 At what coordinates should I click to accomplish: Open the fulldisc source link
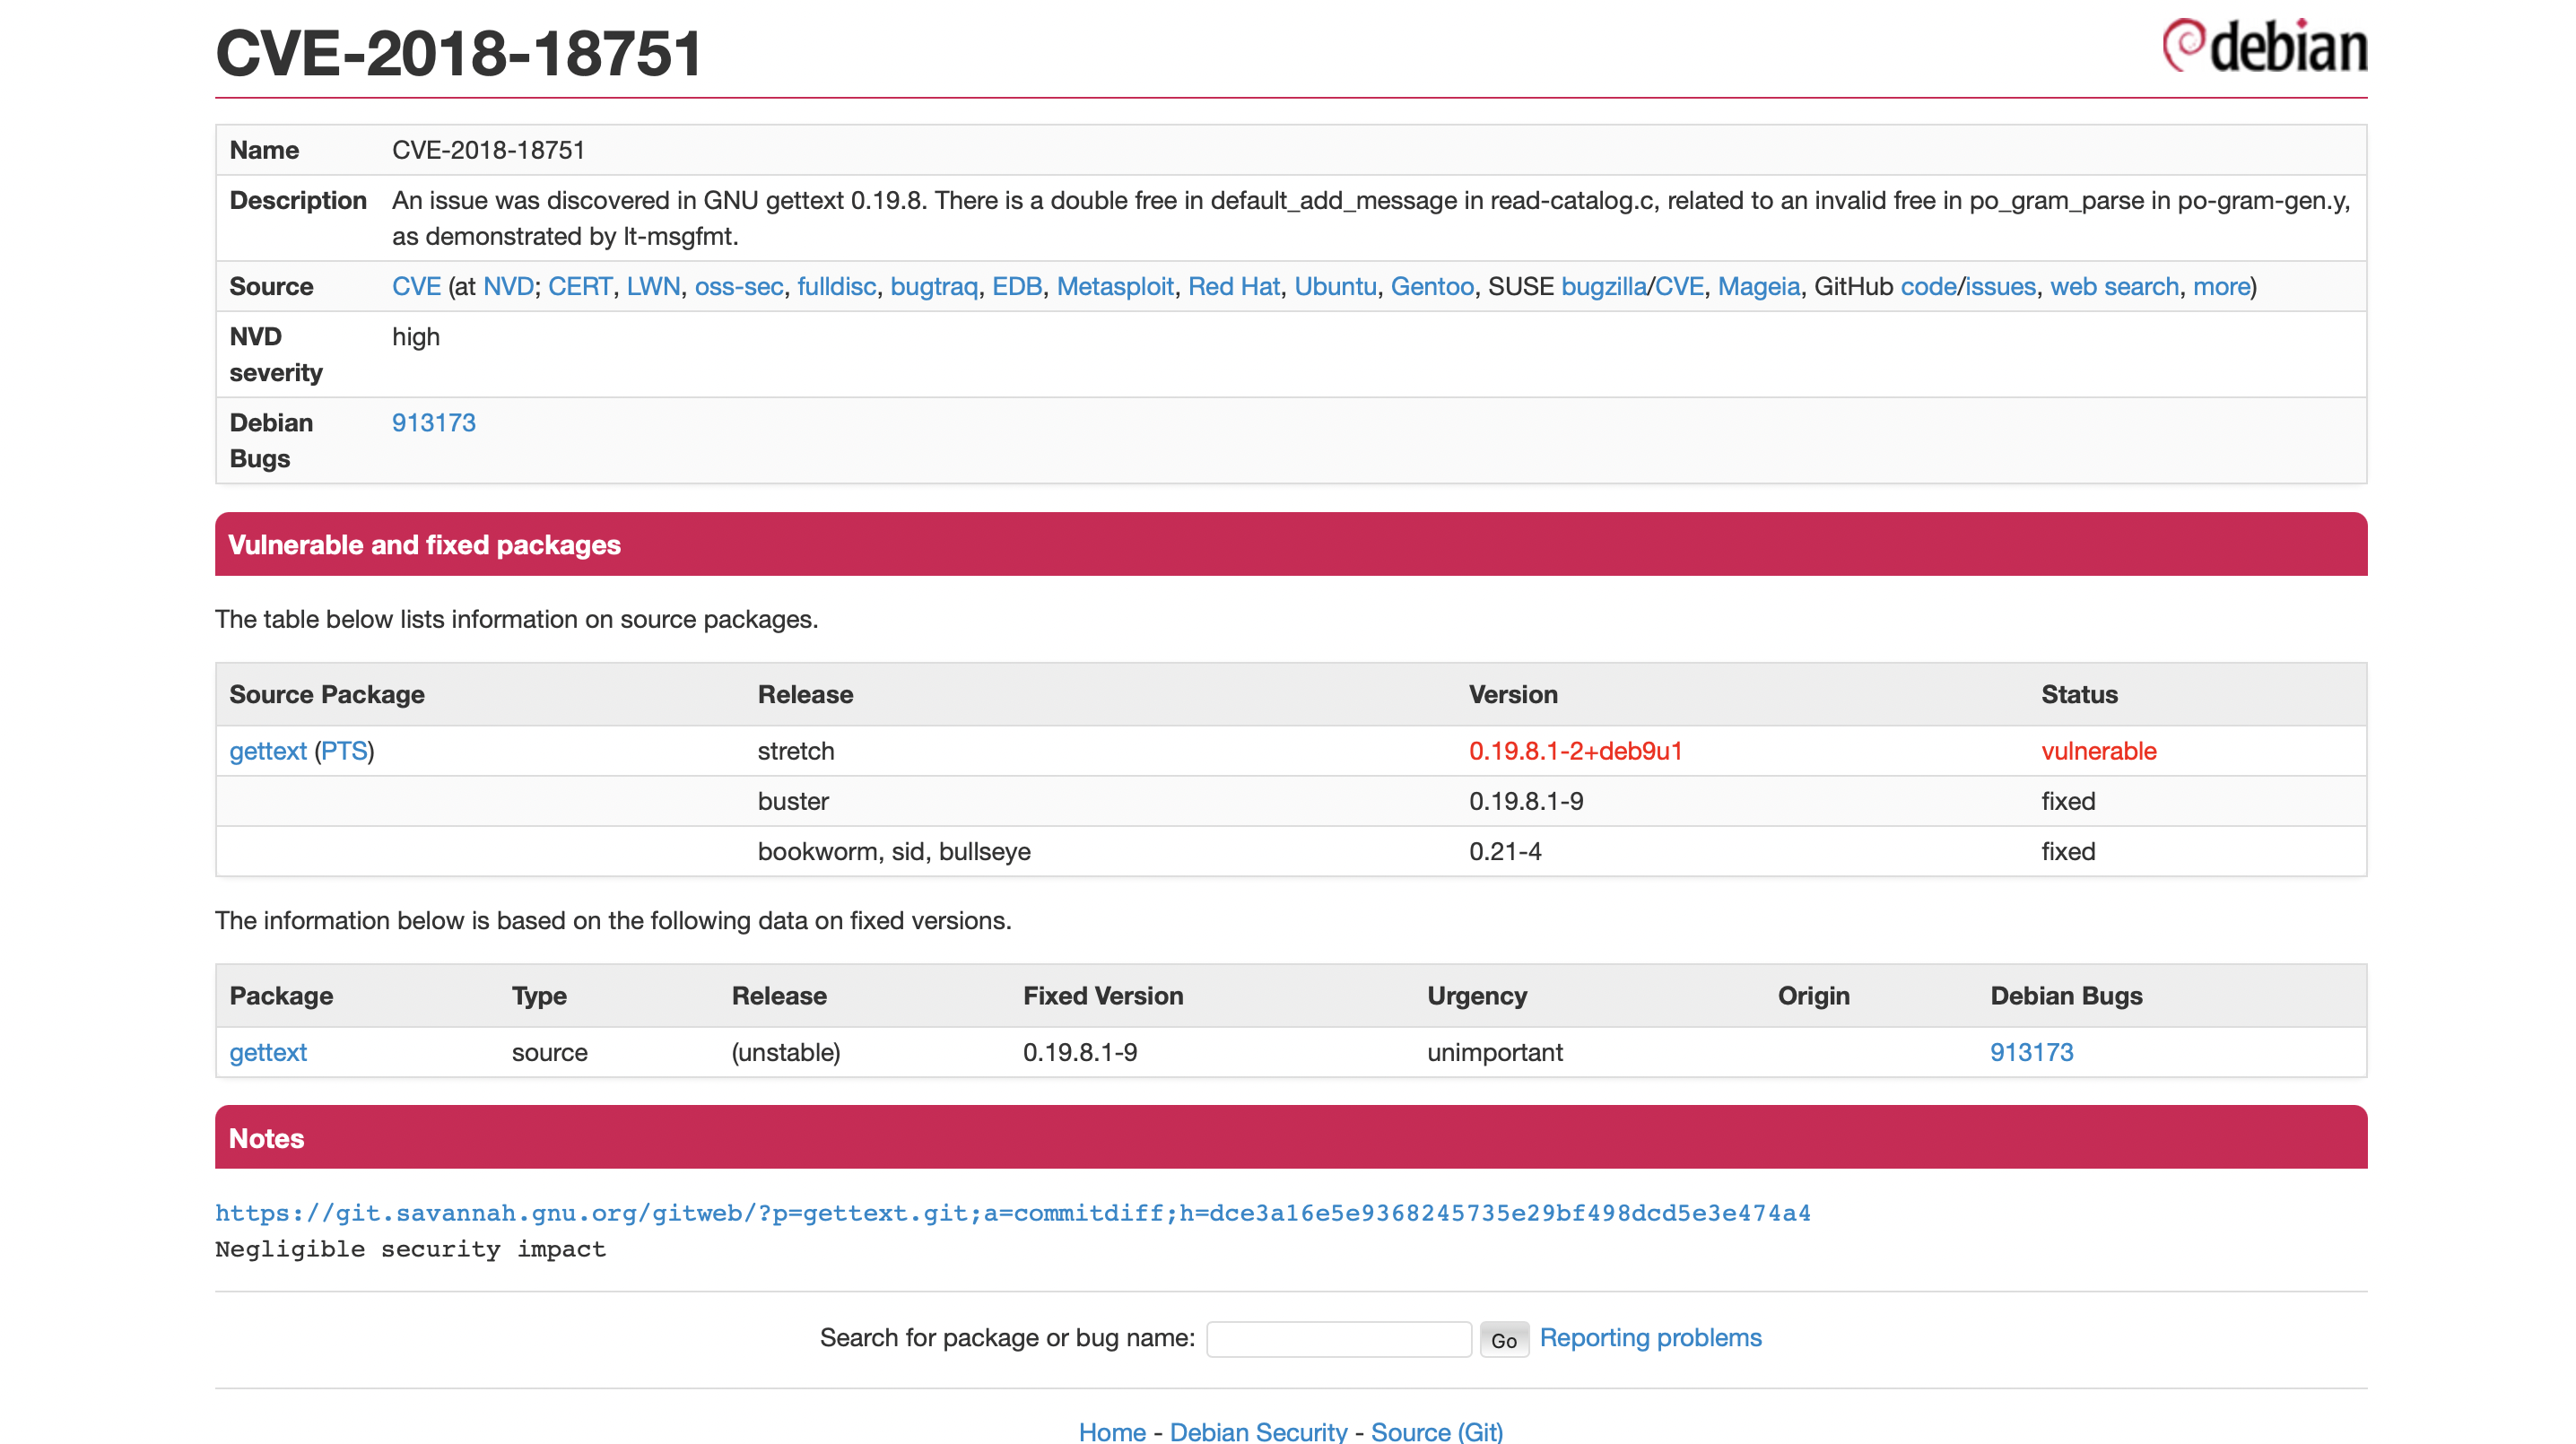pyautogui.click(x=836, y=287)
